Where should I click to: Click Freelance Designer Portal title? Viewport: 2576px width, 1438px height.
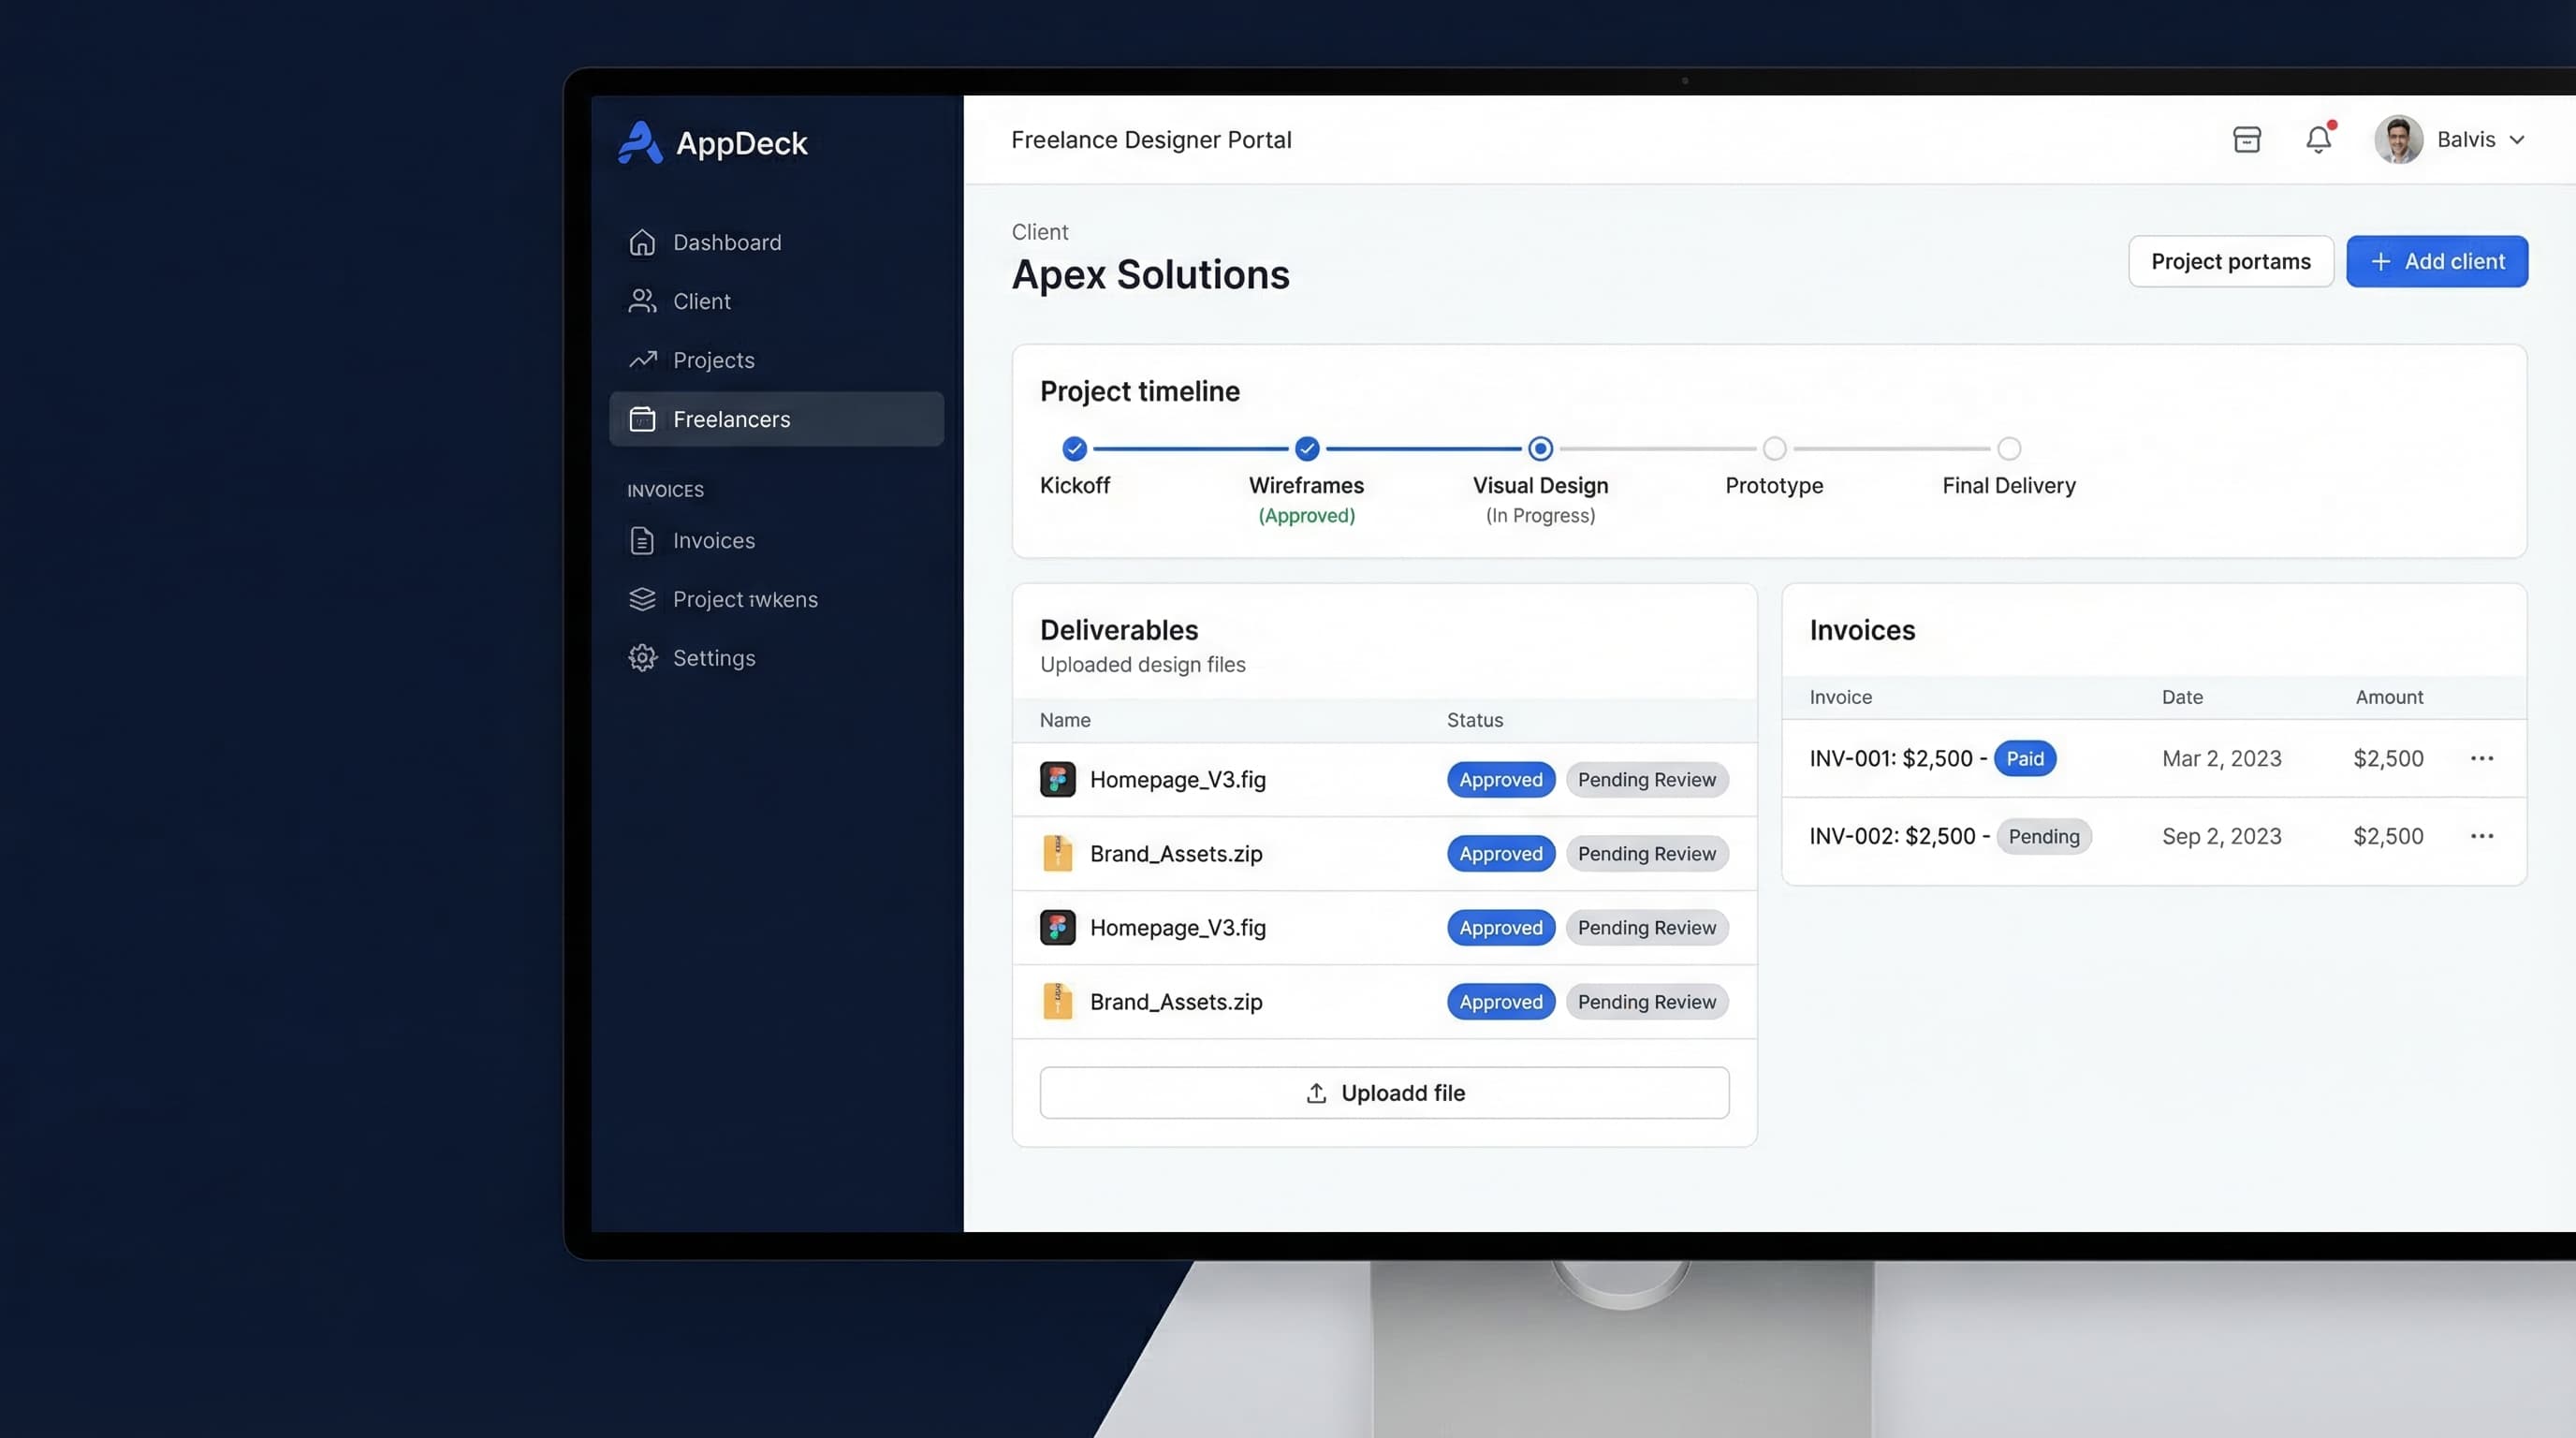1151,140
